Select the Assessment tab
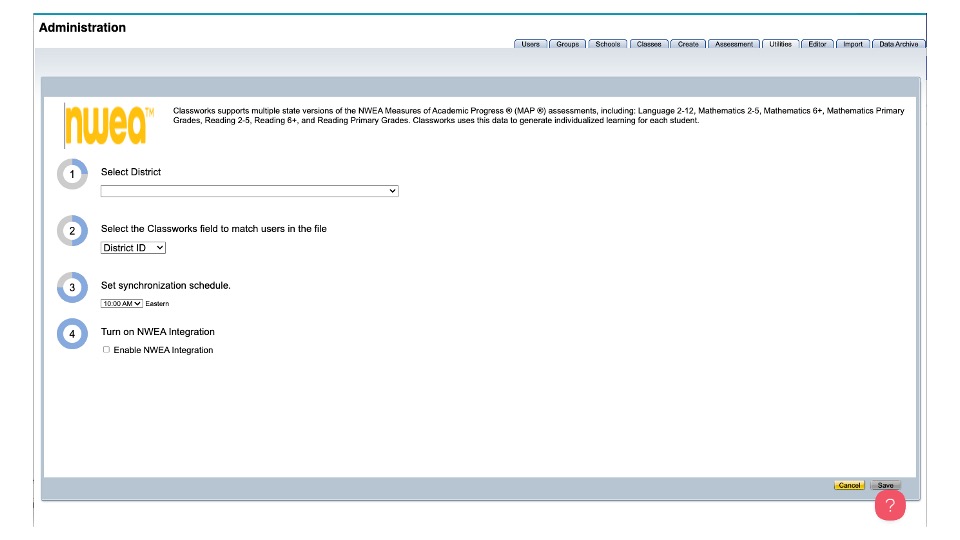This screenshot has height=540, width=960. [x=734, y=44]
